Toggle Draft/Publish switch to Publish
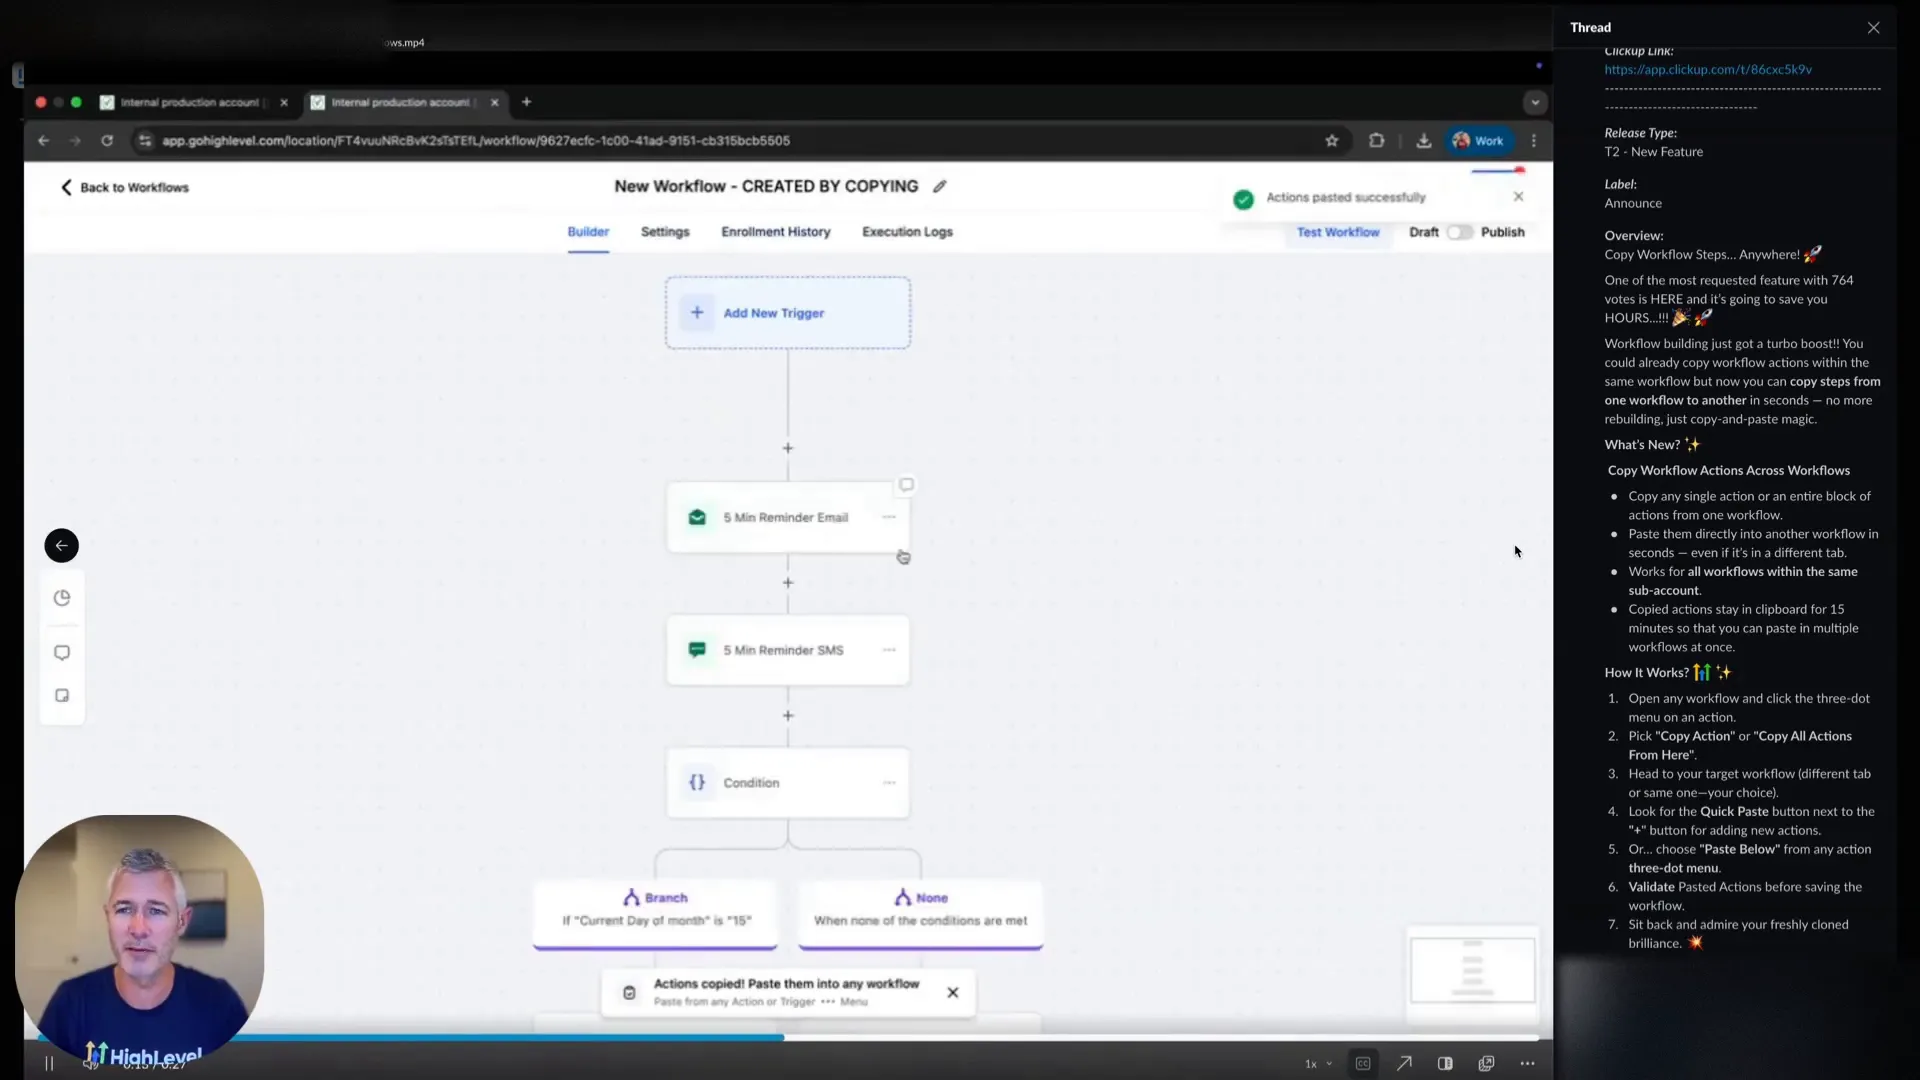Viewport: 1920px width, 1080px height. coord(1461,232)
